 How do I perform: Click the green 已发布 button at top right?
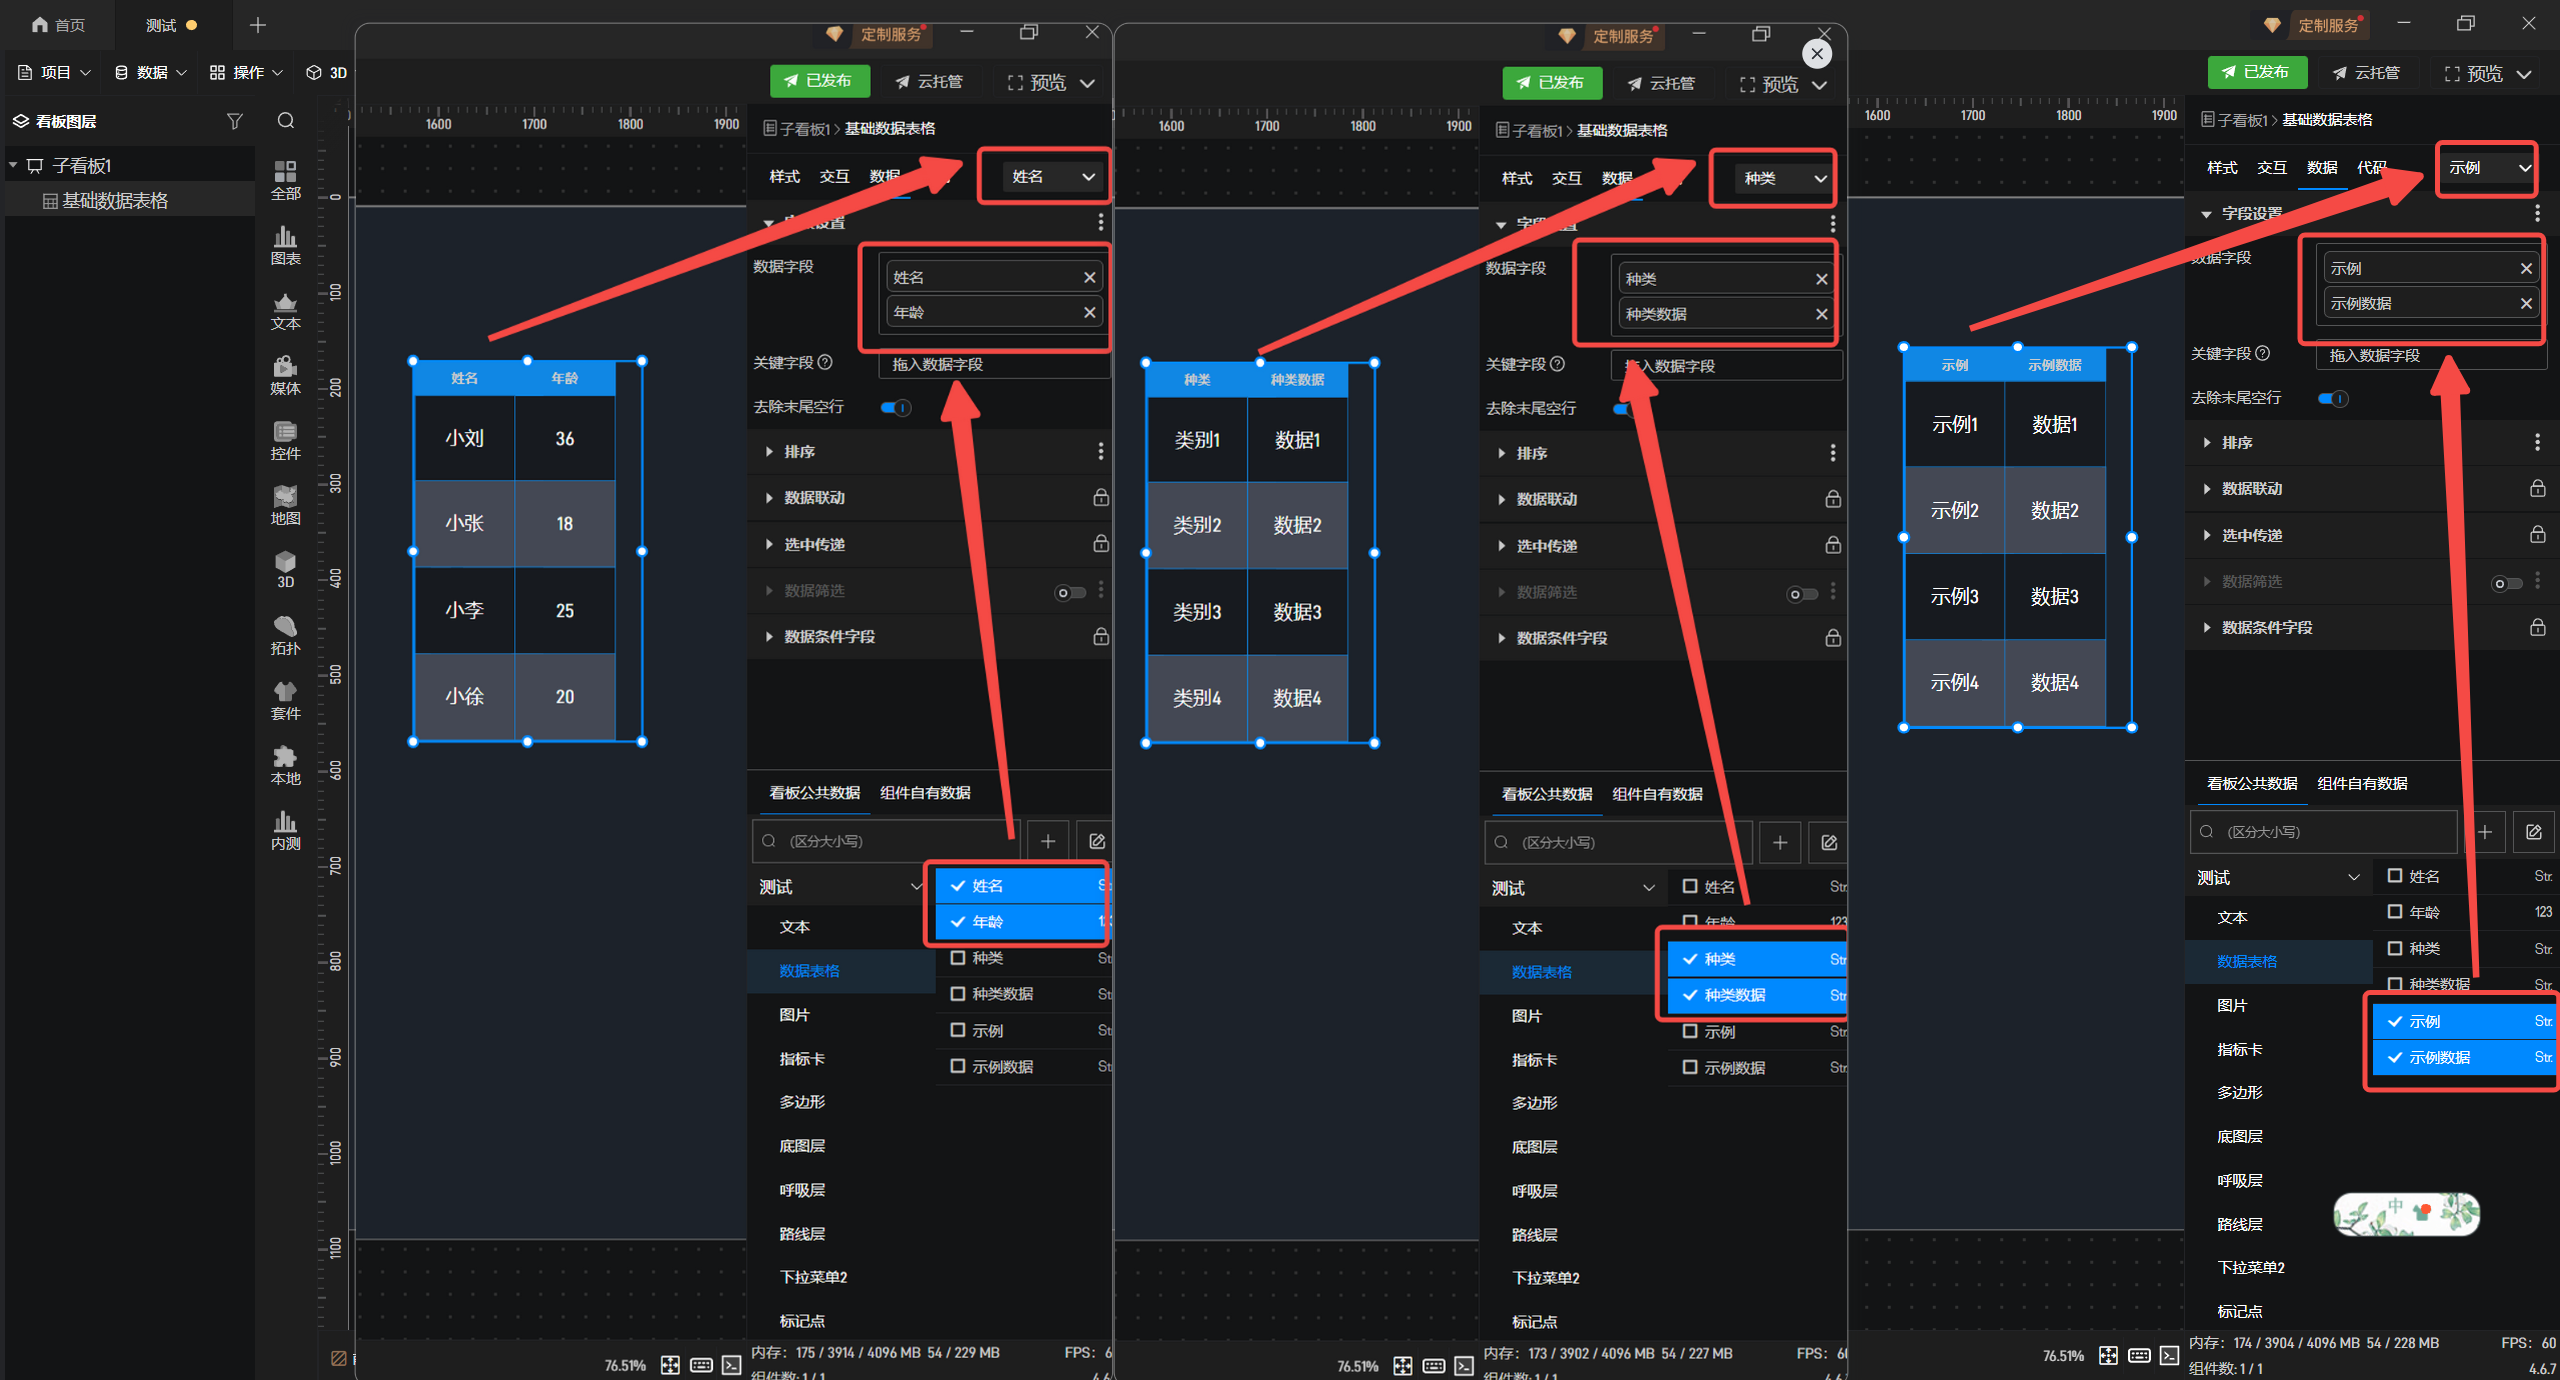(x=2256, y=72)
